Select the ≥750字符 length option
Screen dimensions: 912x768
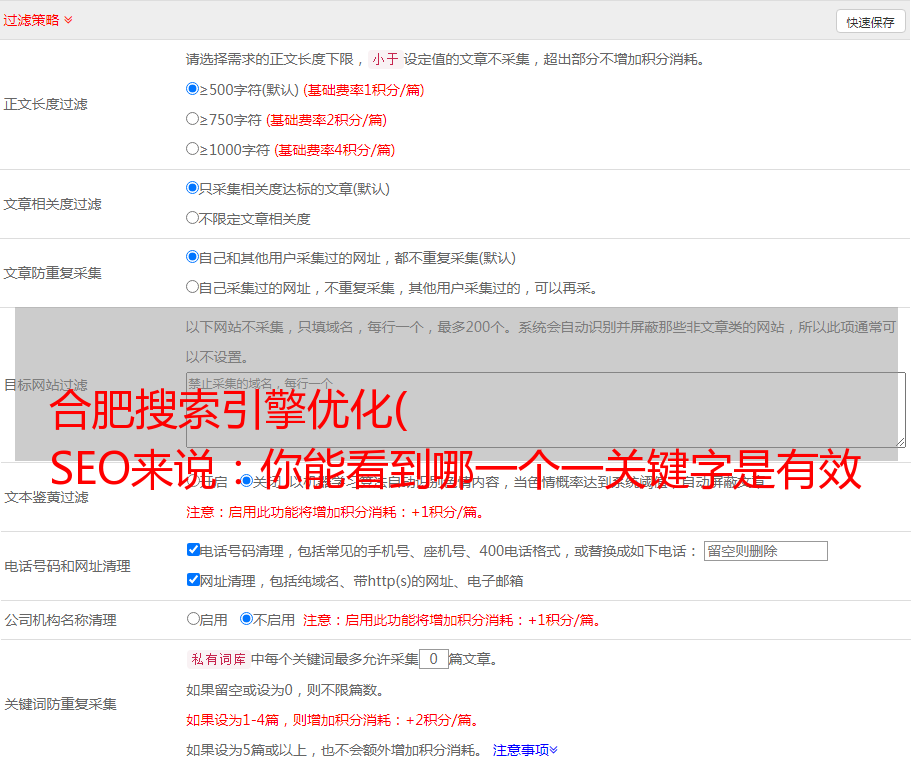(x=193, y=119)
